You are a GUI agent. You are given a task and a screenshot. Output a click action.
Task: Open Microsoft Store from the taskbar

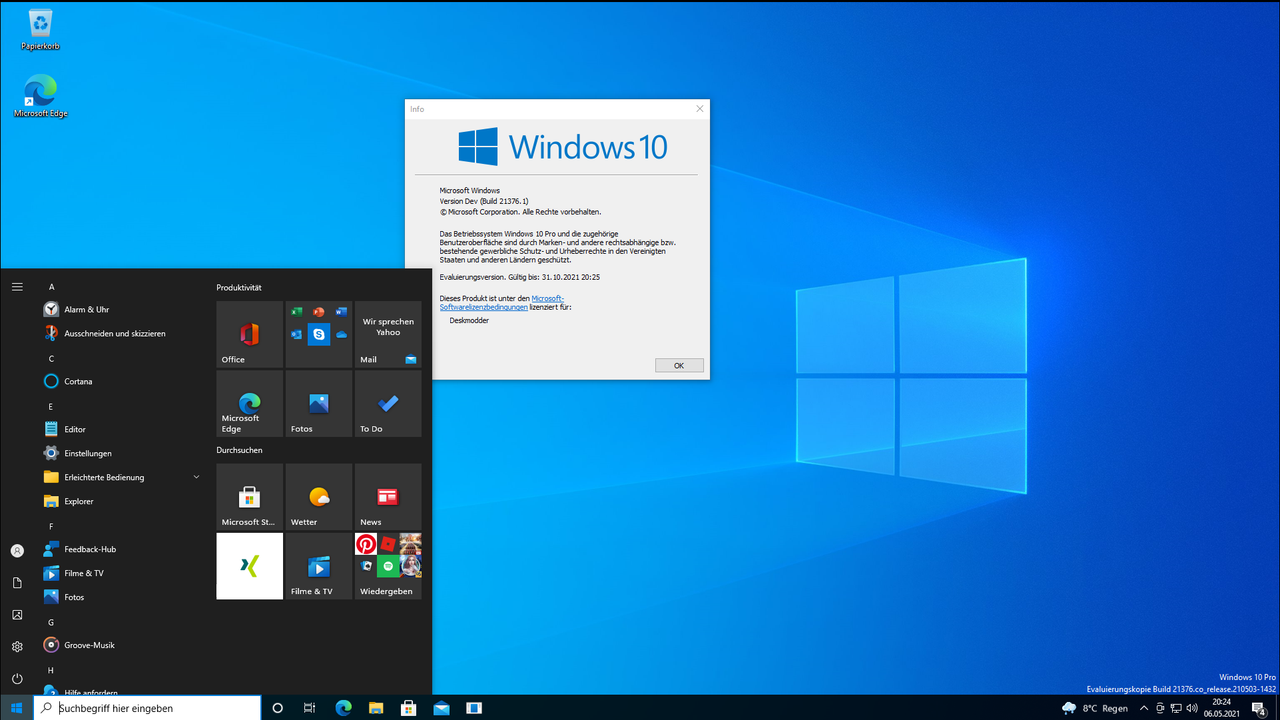408,708
